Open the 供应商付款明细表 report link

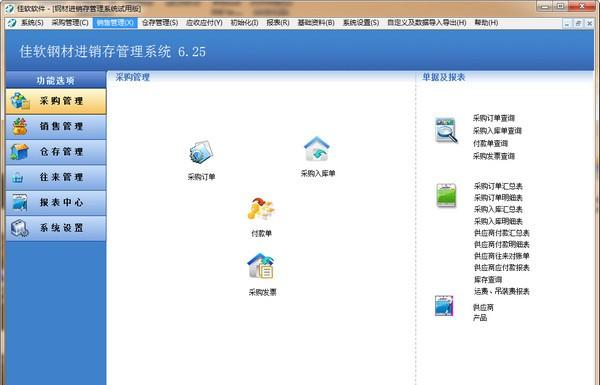(x=502, y=244)
